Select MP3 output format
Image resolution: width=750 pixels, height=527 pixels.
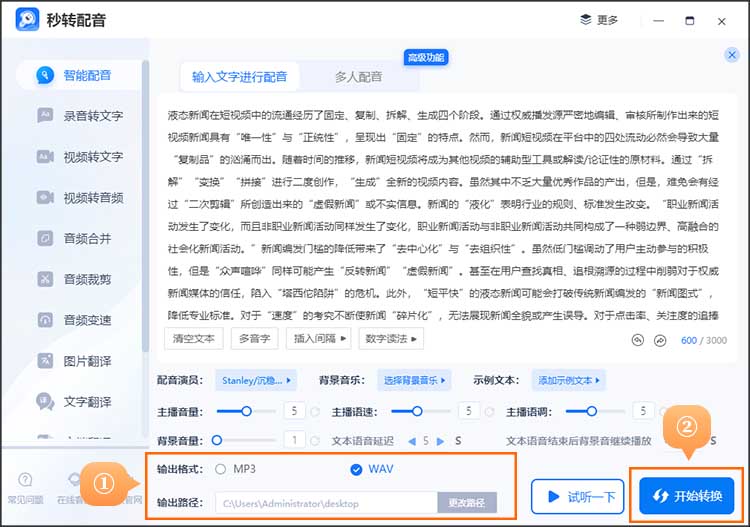[220, 469]
